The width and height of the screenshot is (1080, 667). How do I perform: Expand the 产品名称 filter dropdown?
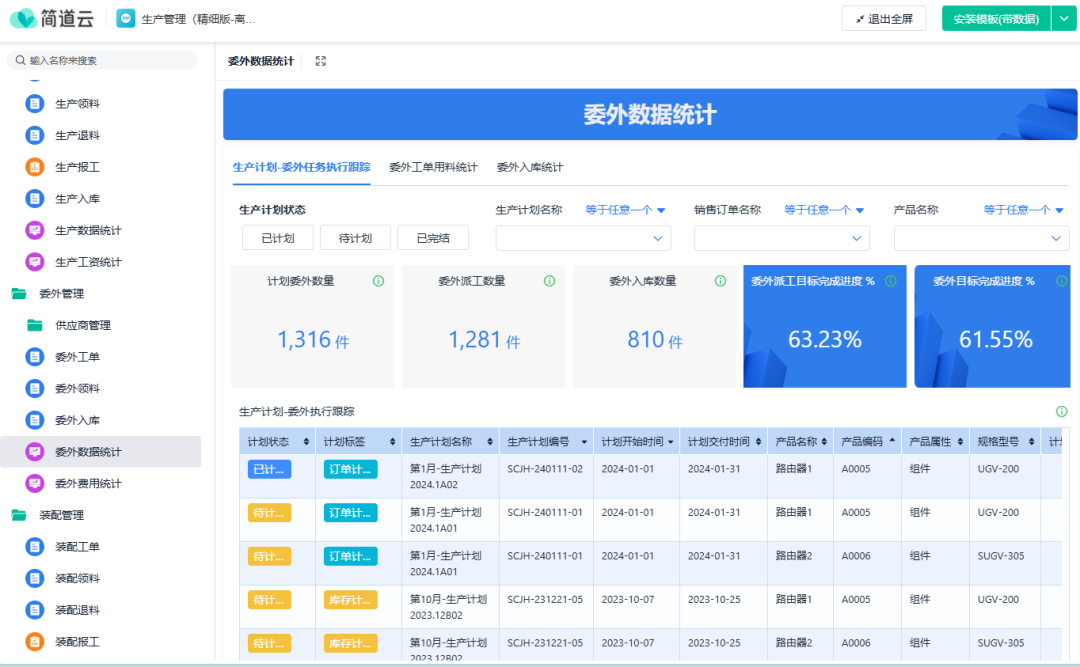point(981,238)
